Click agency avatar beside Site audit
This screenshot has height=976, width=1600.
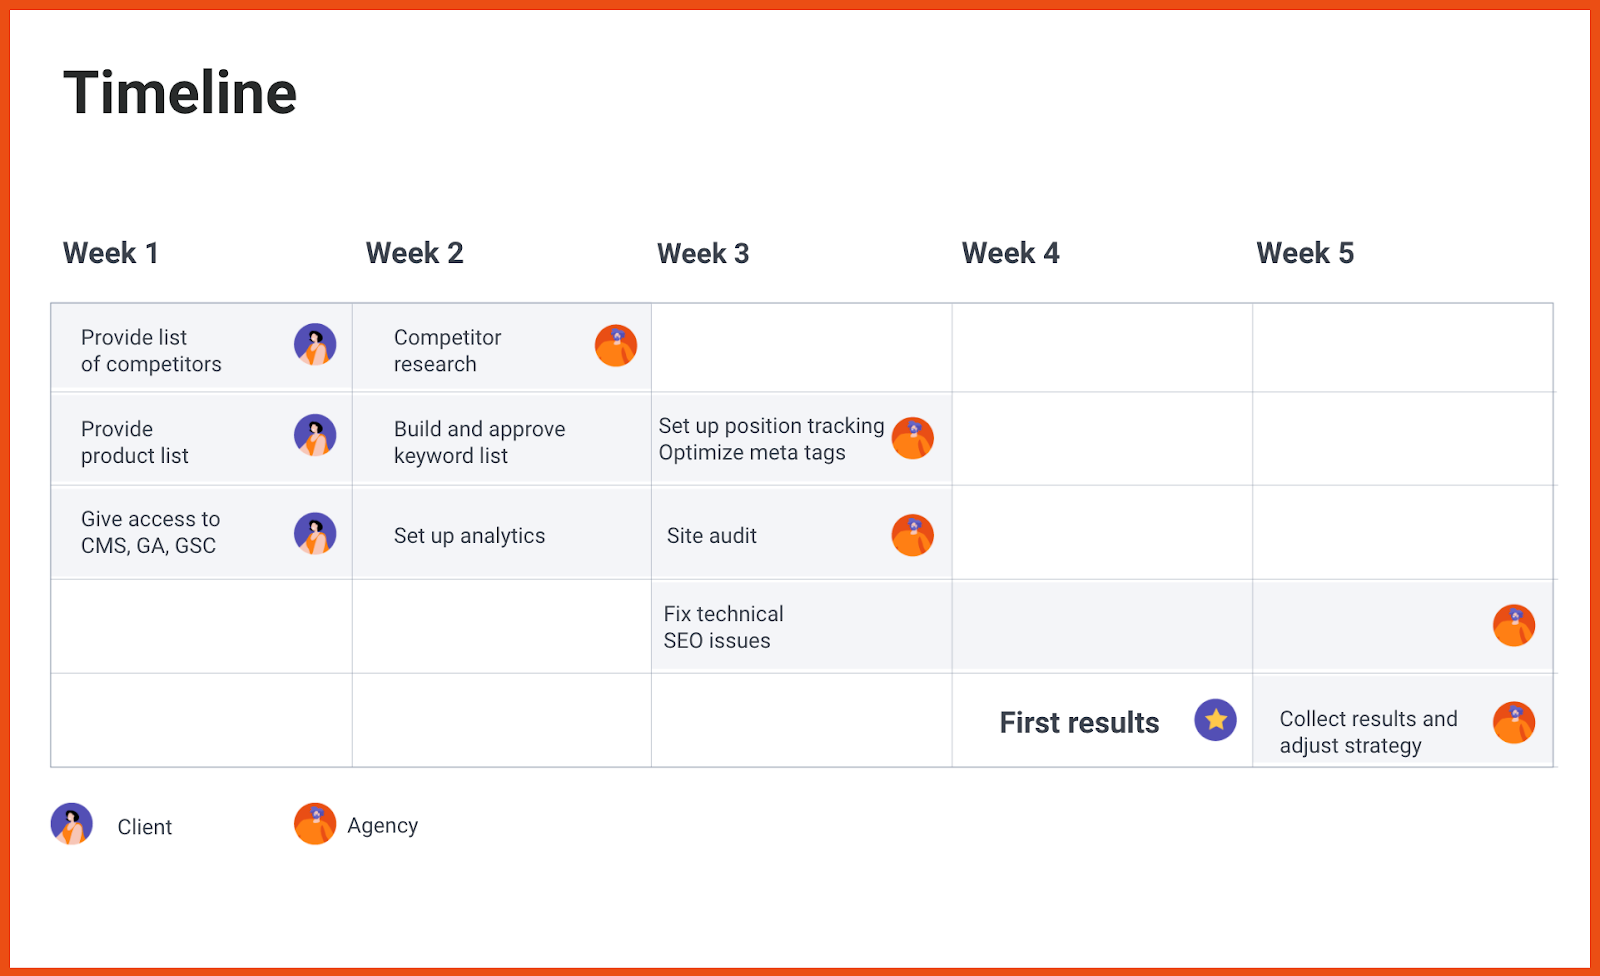pyautogui.click(x=913, y=536)
